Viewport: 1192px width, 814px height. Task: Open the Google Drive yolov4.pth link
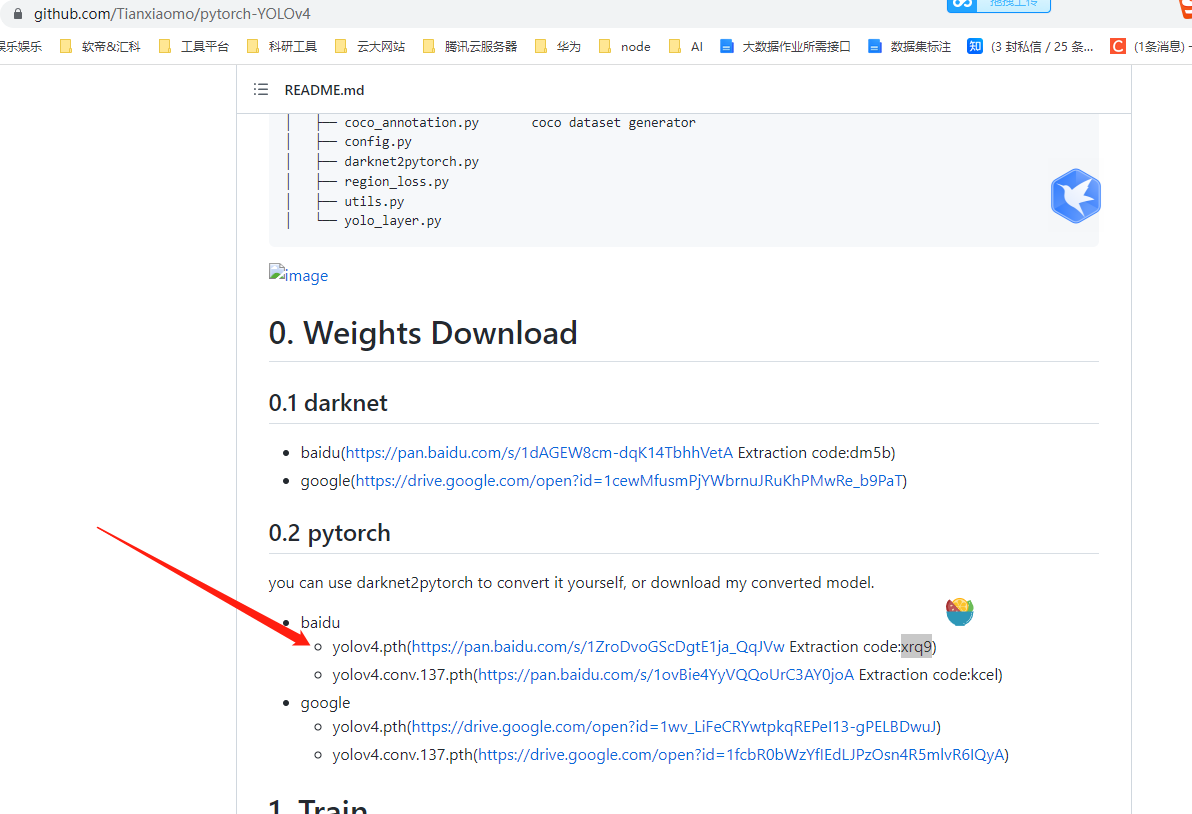[x=677, y=726]
